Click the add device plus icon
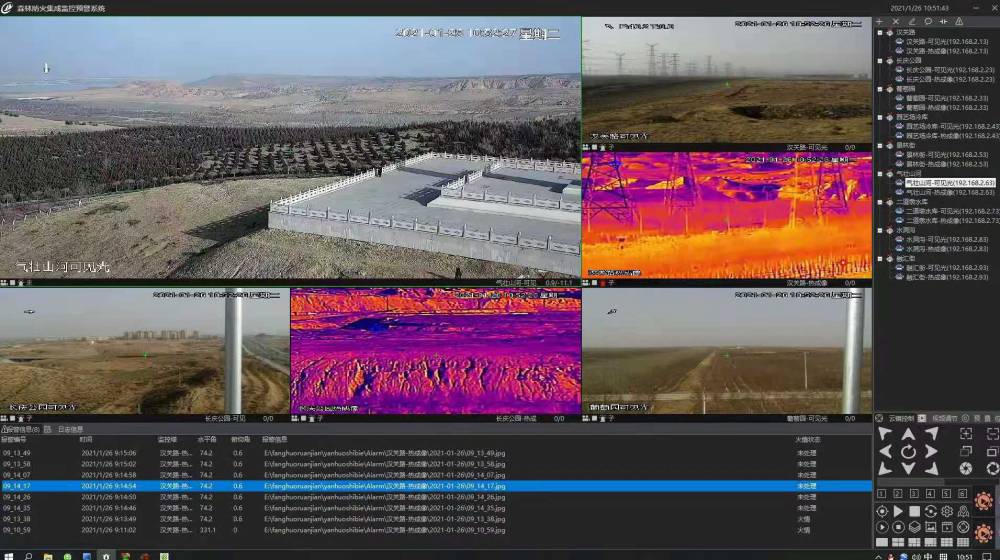Screen dimensions: 1000x560 [880, 21]
